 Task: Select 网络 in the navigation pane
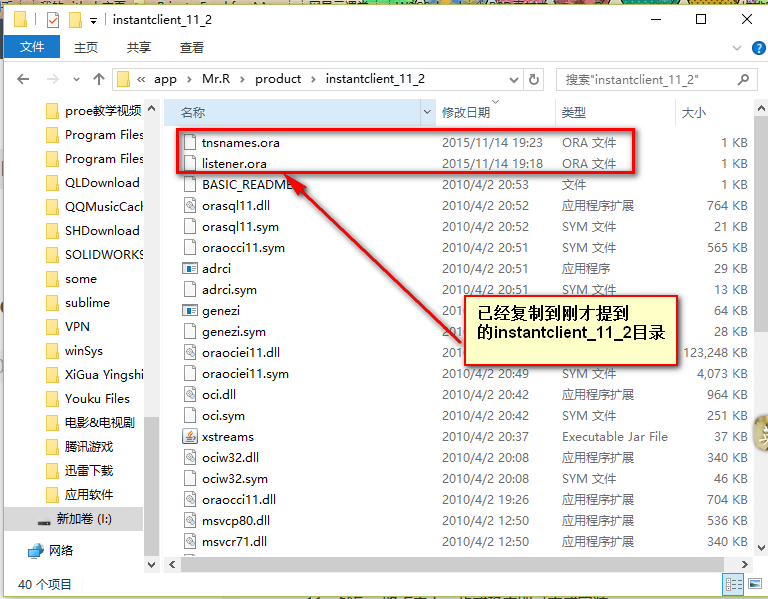tap(51, 551)
